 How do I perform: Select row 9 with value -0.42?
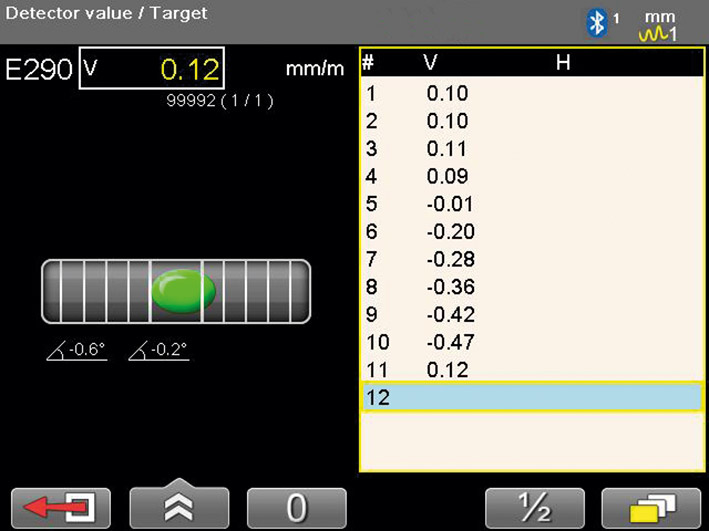point(532,314)
